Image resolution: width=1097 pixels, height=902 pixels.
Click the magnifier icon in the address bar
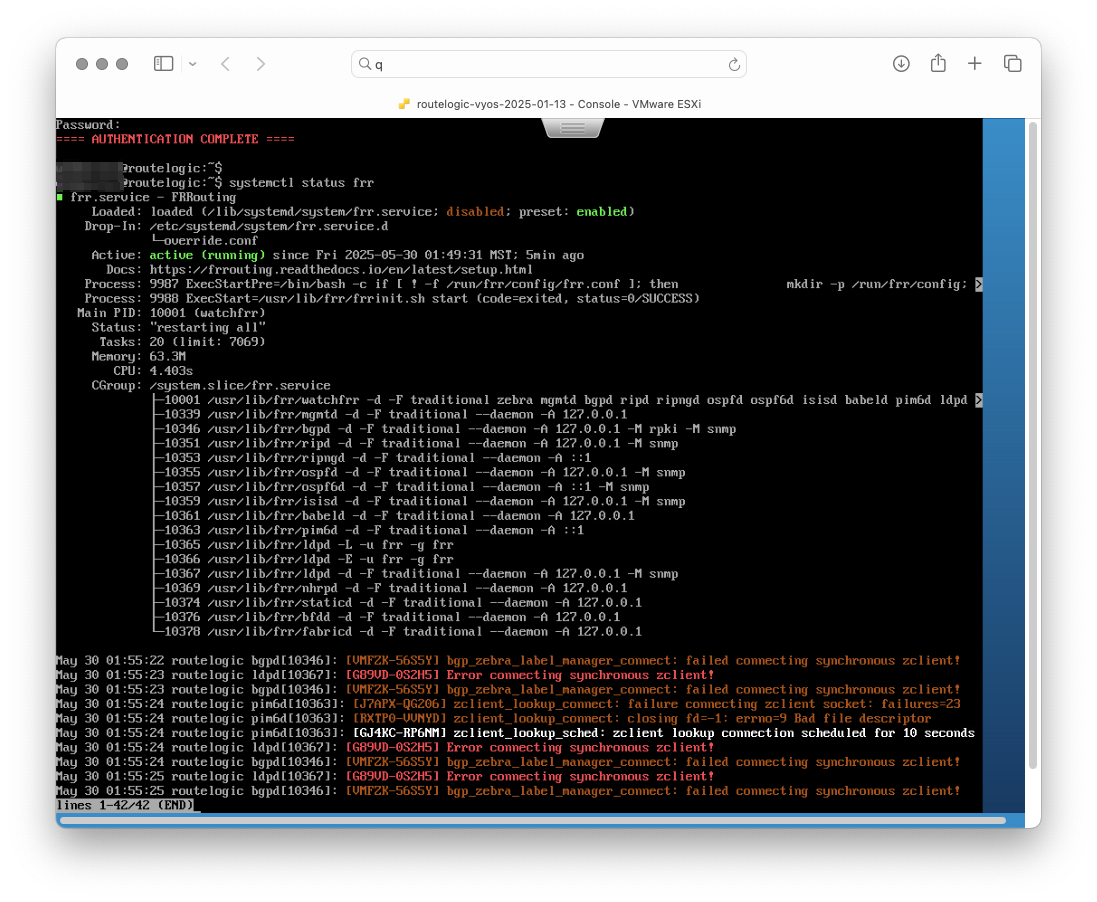(x=365, y=64)
